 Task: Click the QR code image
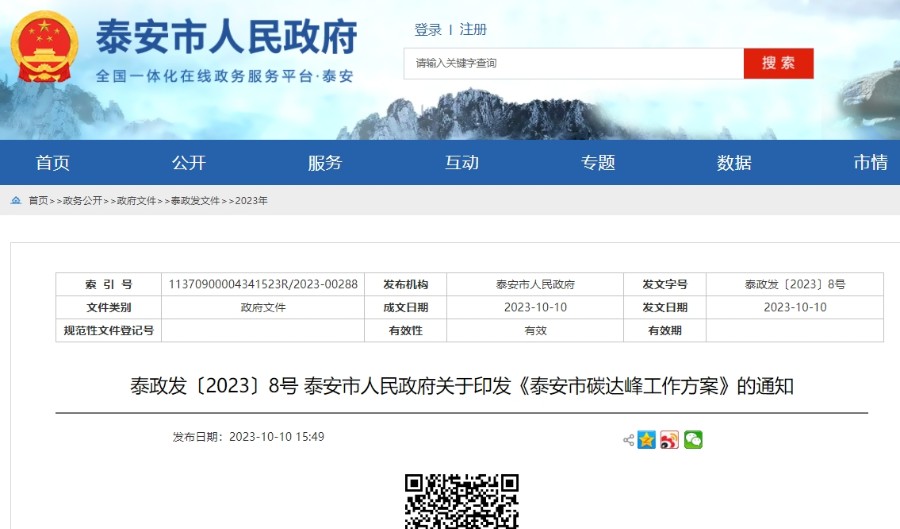(461, 501)
